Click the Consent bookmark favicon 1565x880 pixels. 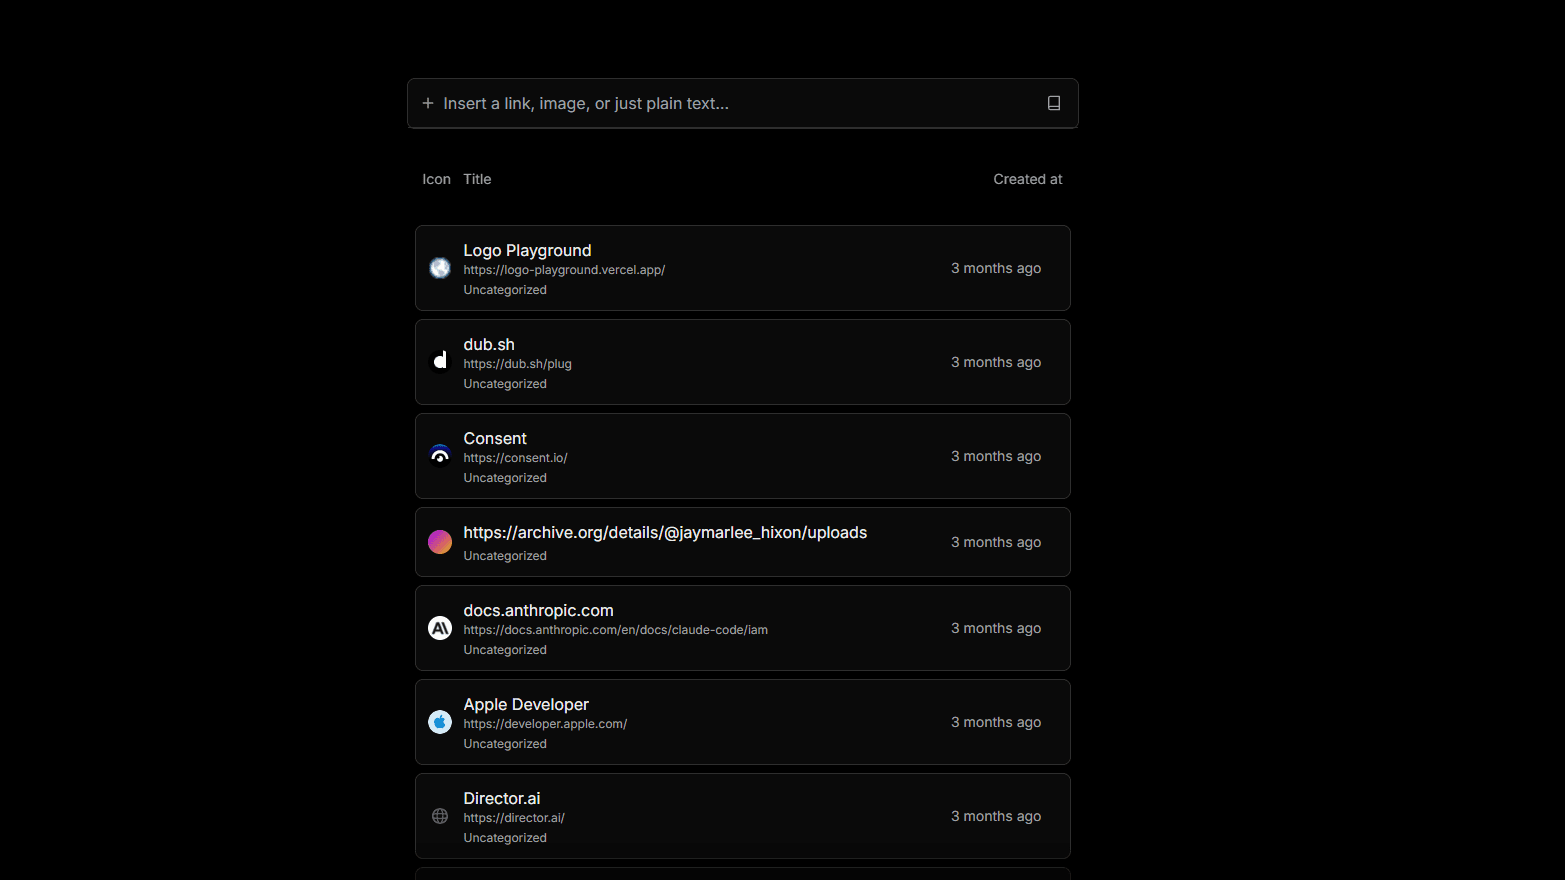coord(440,456)
